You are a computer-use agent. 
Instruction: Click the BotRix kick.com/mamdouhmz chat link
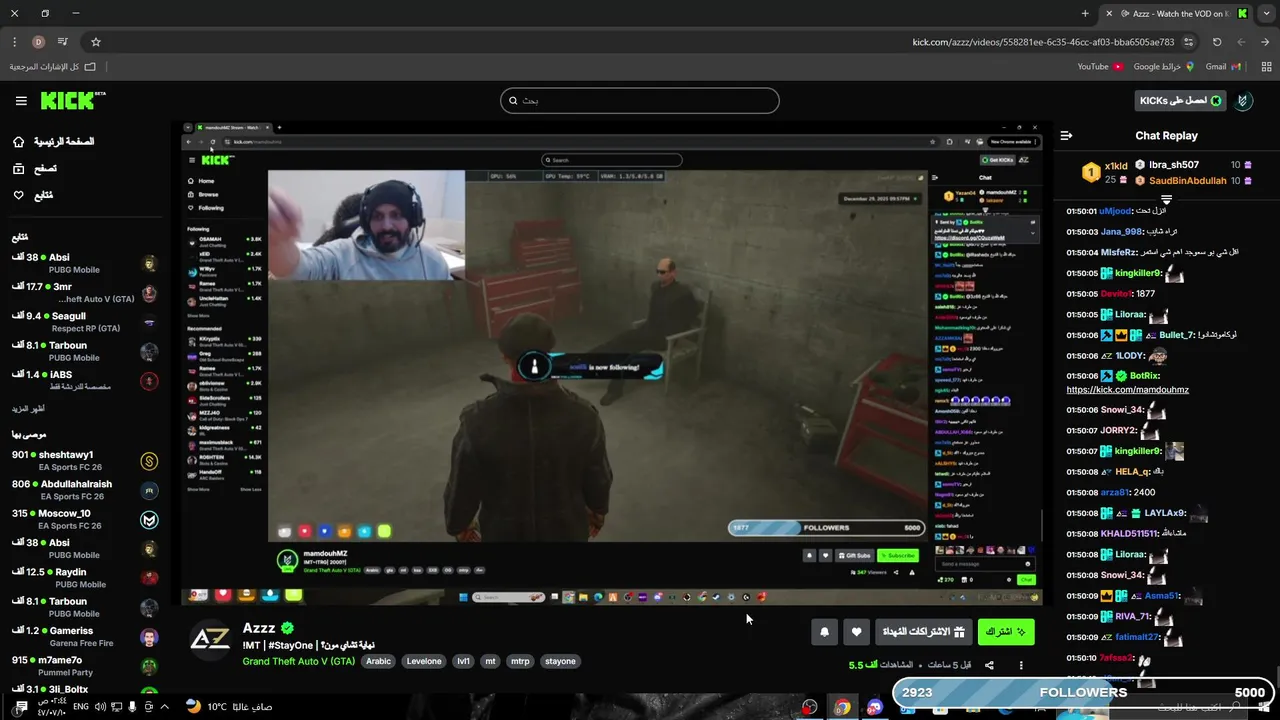pos(1127,390)
